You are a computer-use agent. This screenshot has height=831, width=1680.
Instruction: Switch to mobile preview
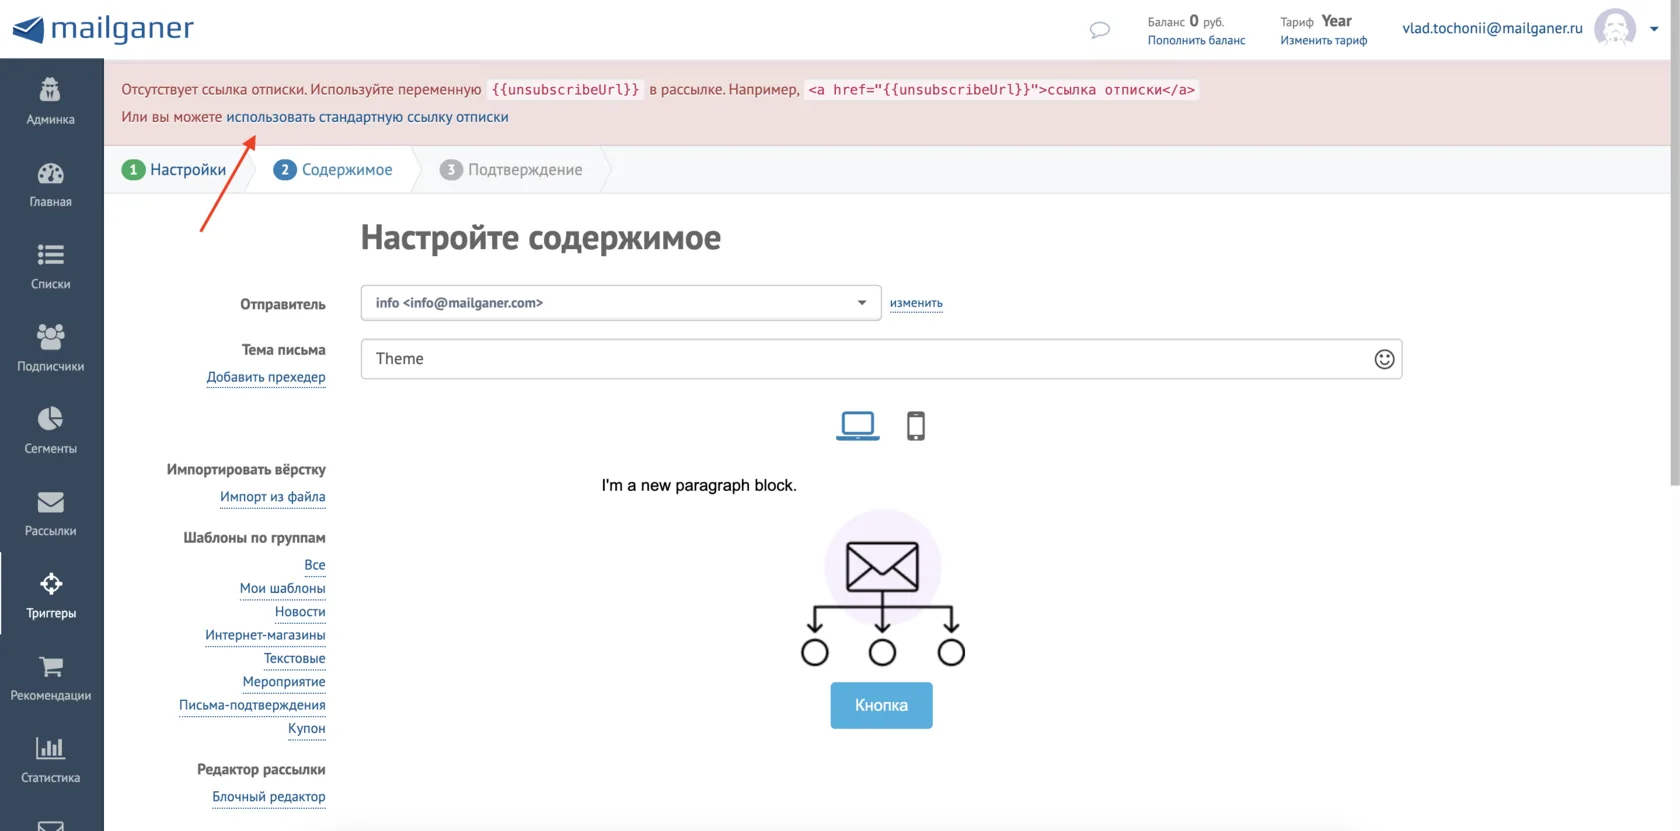coord(916,426)
